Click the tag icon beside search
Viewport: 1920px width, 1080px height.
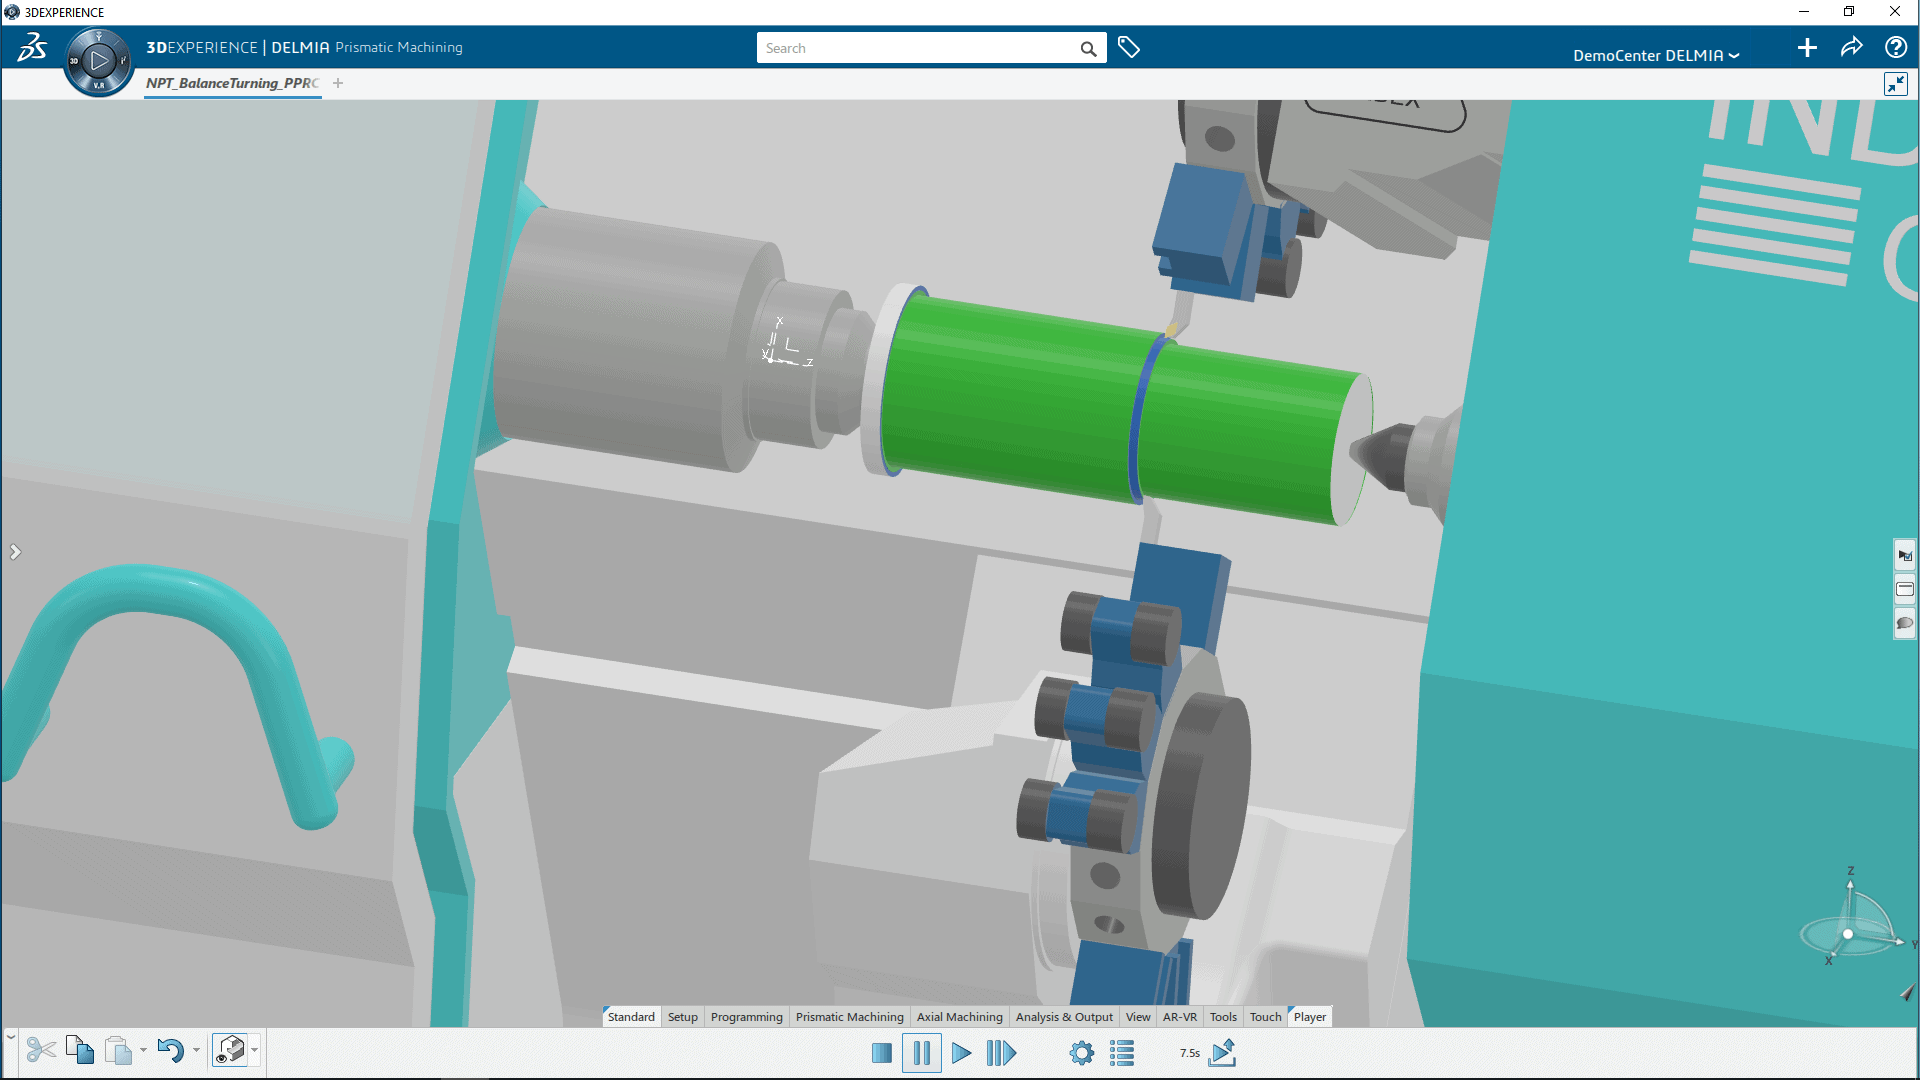(x=1129, y=47)
